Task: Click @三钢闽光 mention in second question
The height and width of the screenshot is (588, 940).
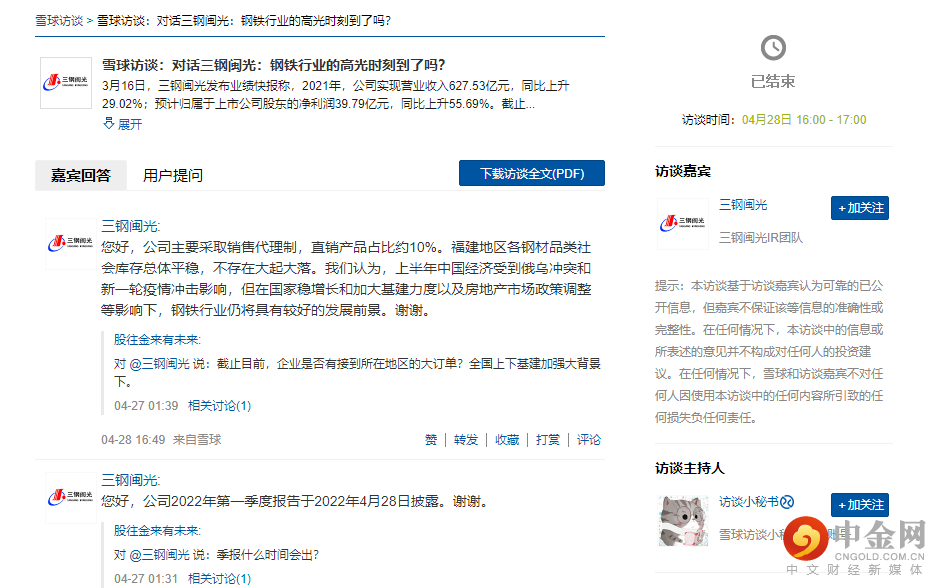Action: pyautogui.click(x=159, y=555)
